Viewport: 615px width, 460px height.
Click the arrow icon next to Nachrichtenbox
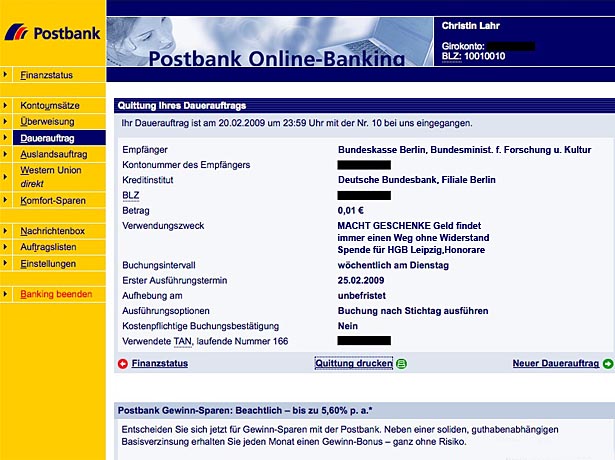click(x=7, y=231)
